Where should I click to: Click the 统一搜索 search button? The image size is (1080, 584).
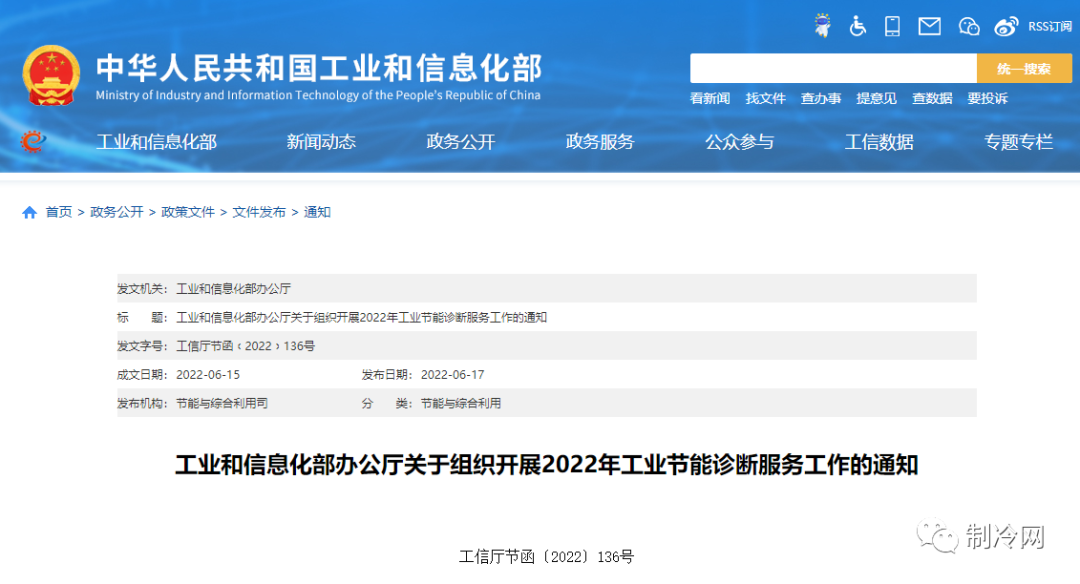pos(1025,67)
